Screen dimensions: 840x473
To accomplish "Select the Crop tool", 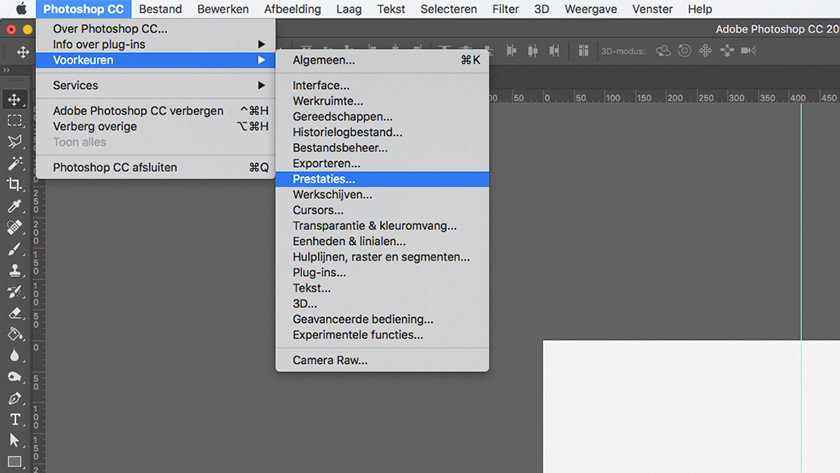I will [x=14, y=185].
